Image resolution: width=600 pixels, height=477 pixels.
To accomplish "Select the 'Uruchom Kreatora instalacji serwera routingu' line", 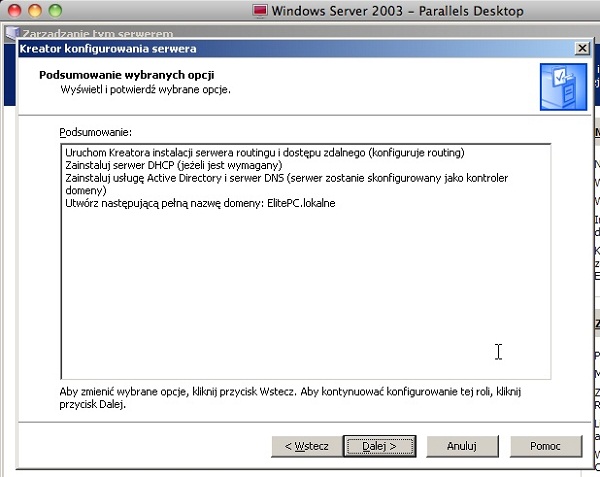I will click(x=265, y=153).
